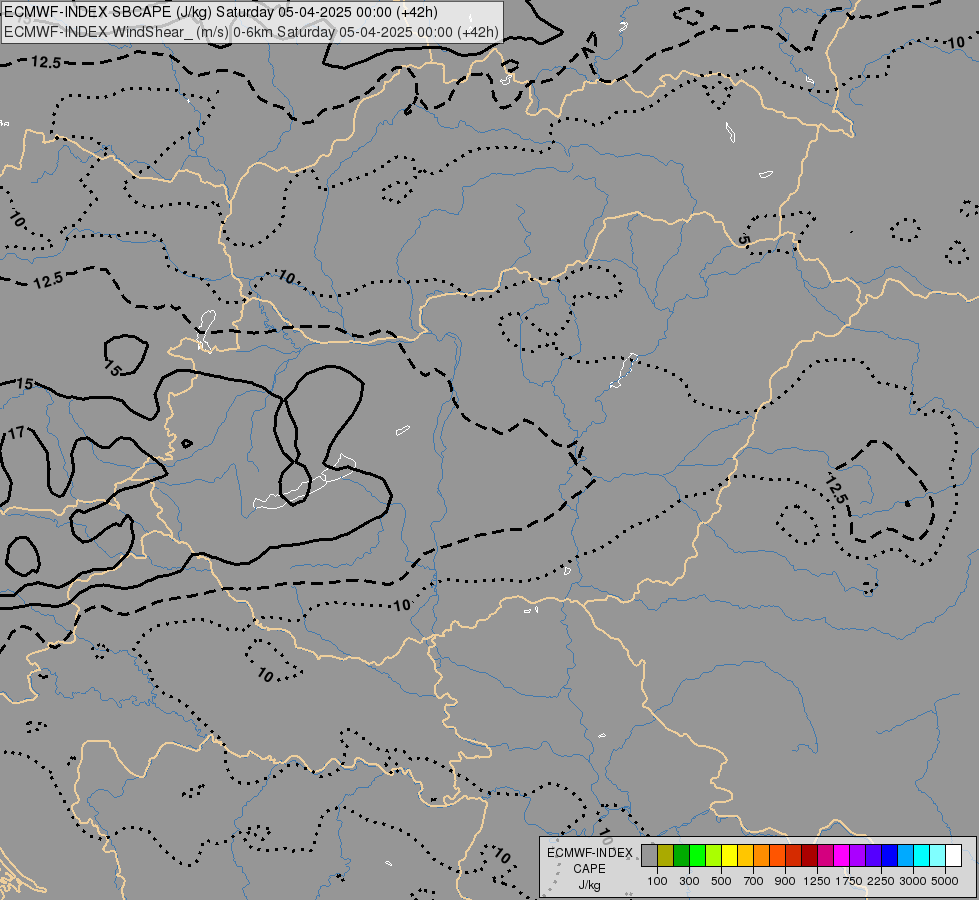Pick the bright green swatch after 300

[697, 855]
